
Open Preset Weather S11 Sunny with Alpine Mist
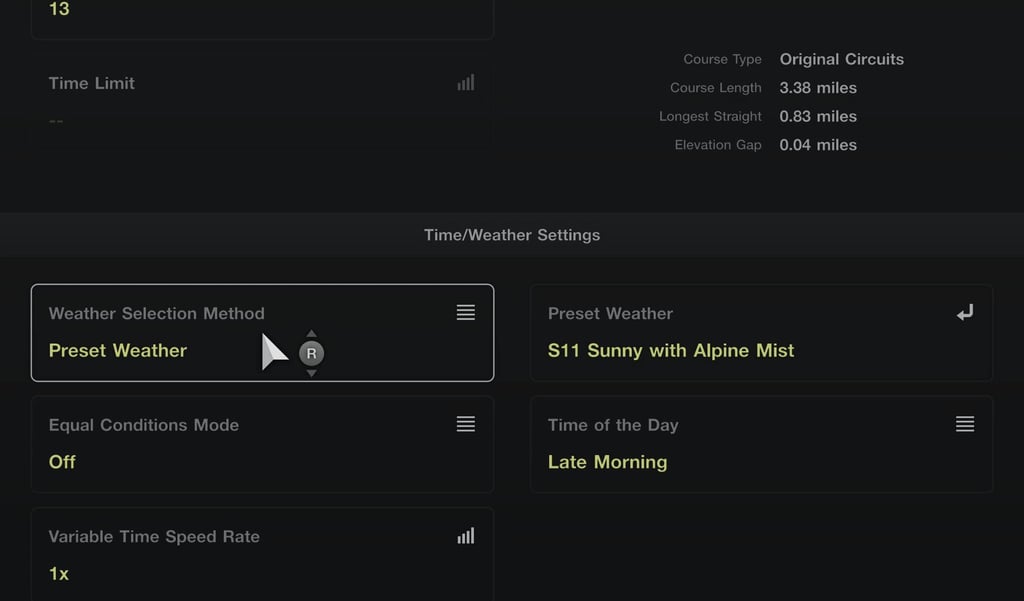coord(760,333)
